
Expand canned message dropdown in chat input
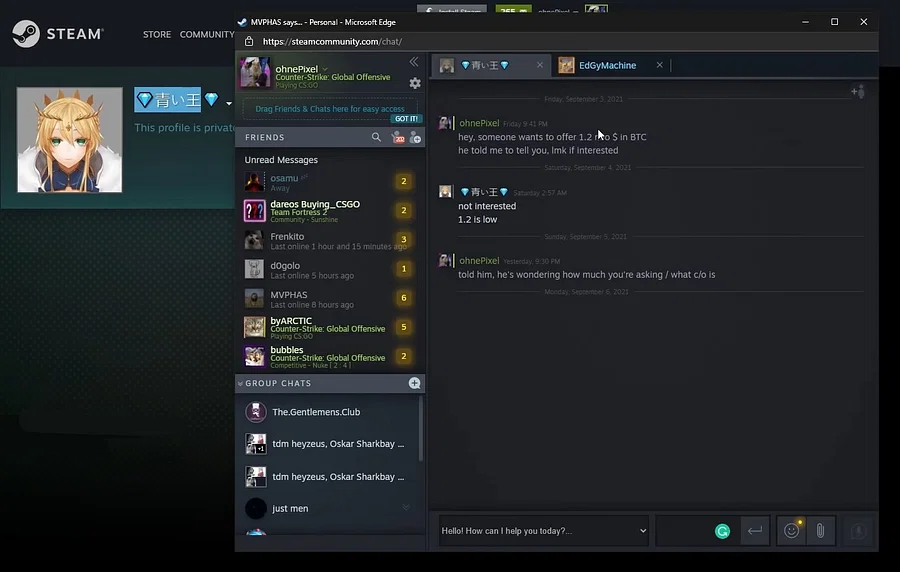tap(643, 531)
